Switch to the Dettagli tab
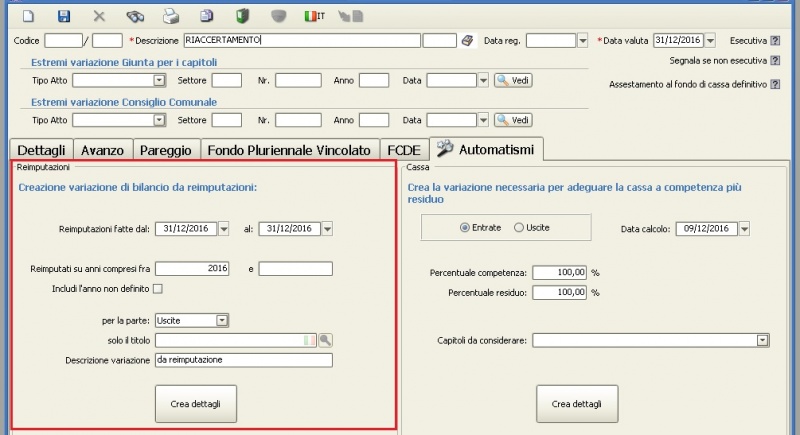This screenshot has height=435, width=800. pyautogui.click(x=41, y=150)
